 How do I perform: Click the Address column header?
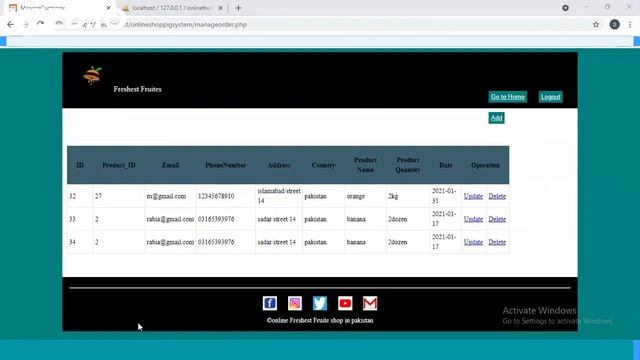(x=279, y=165)
